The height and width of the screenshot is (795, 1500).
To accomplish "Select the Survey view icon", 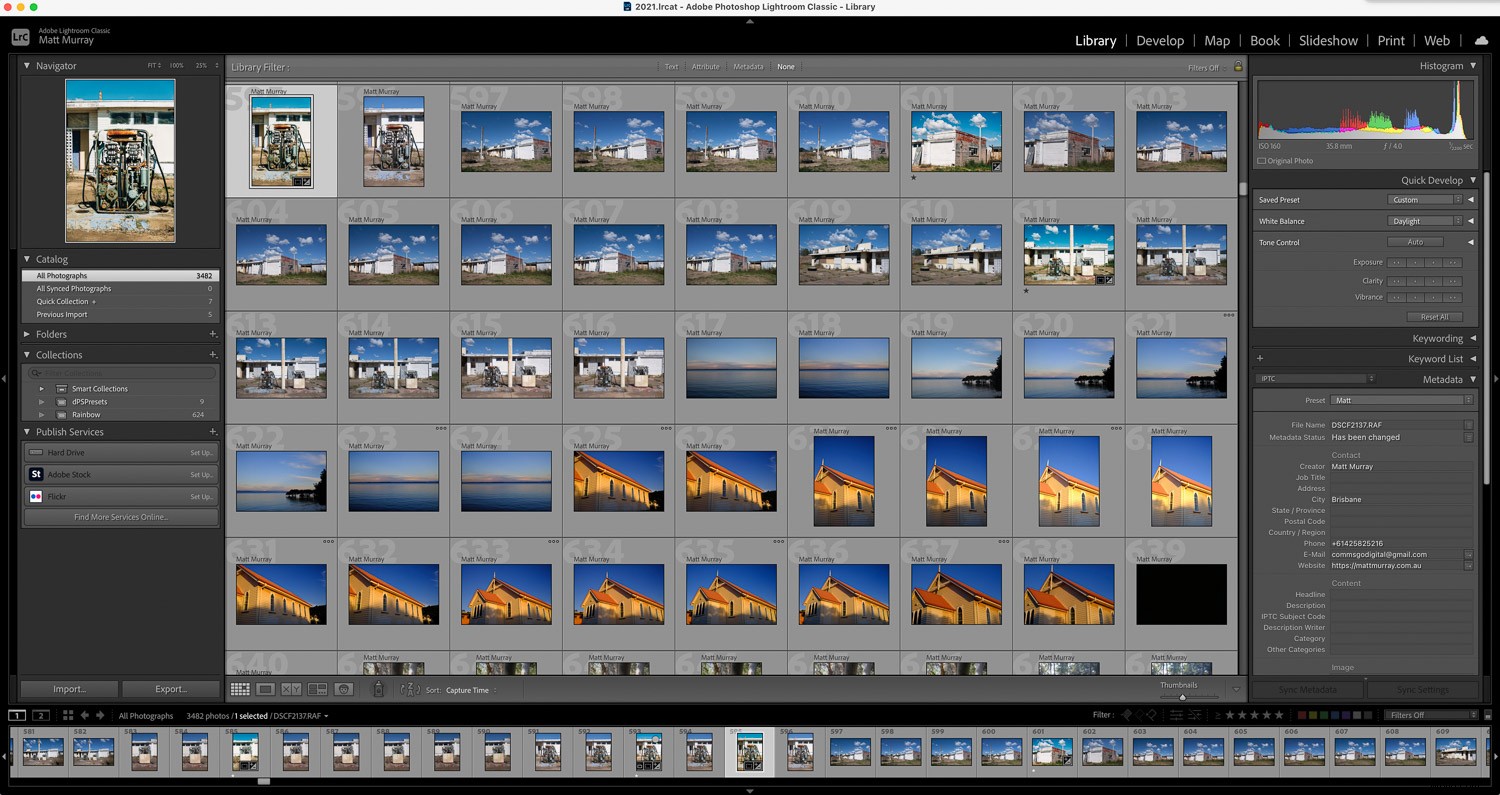I will click(316, 689).
